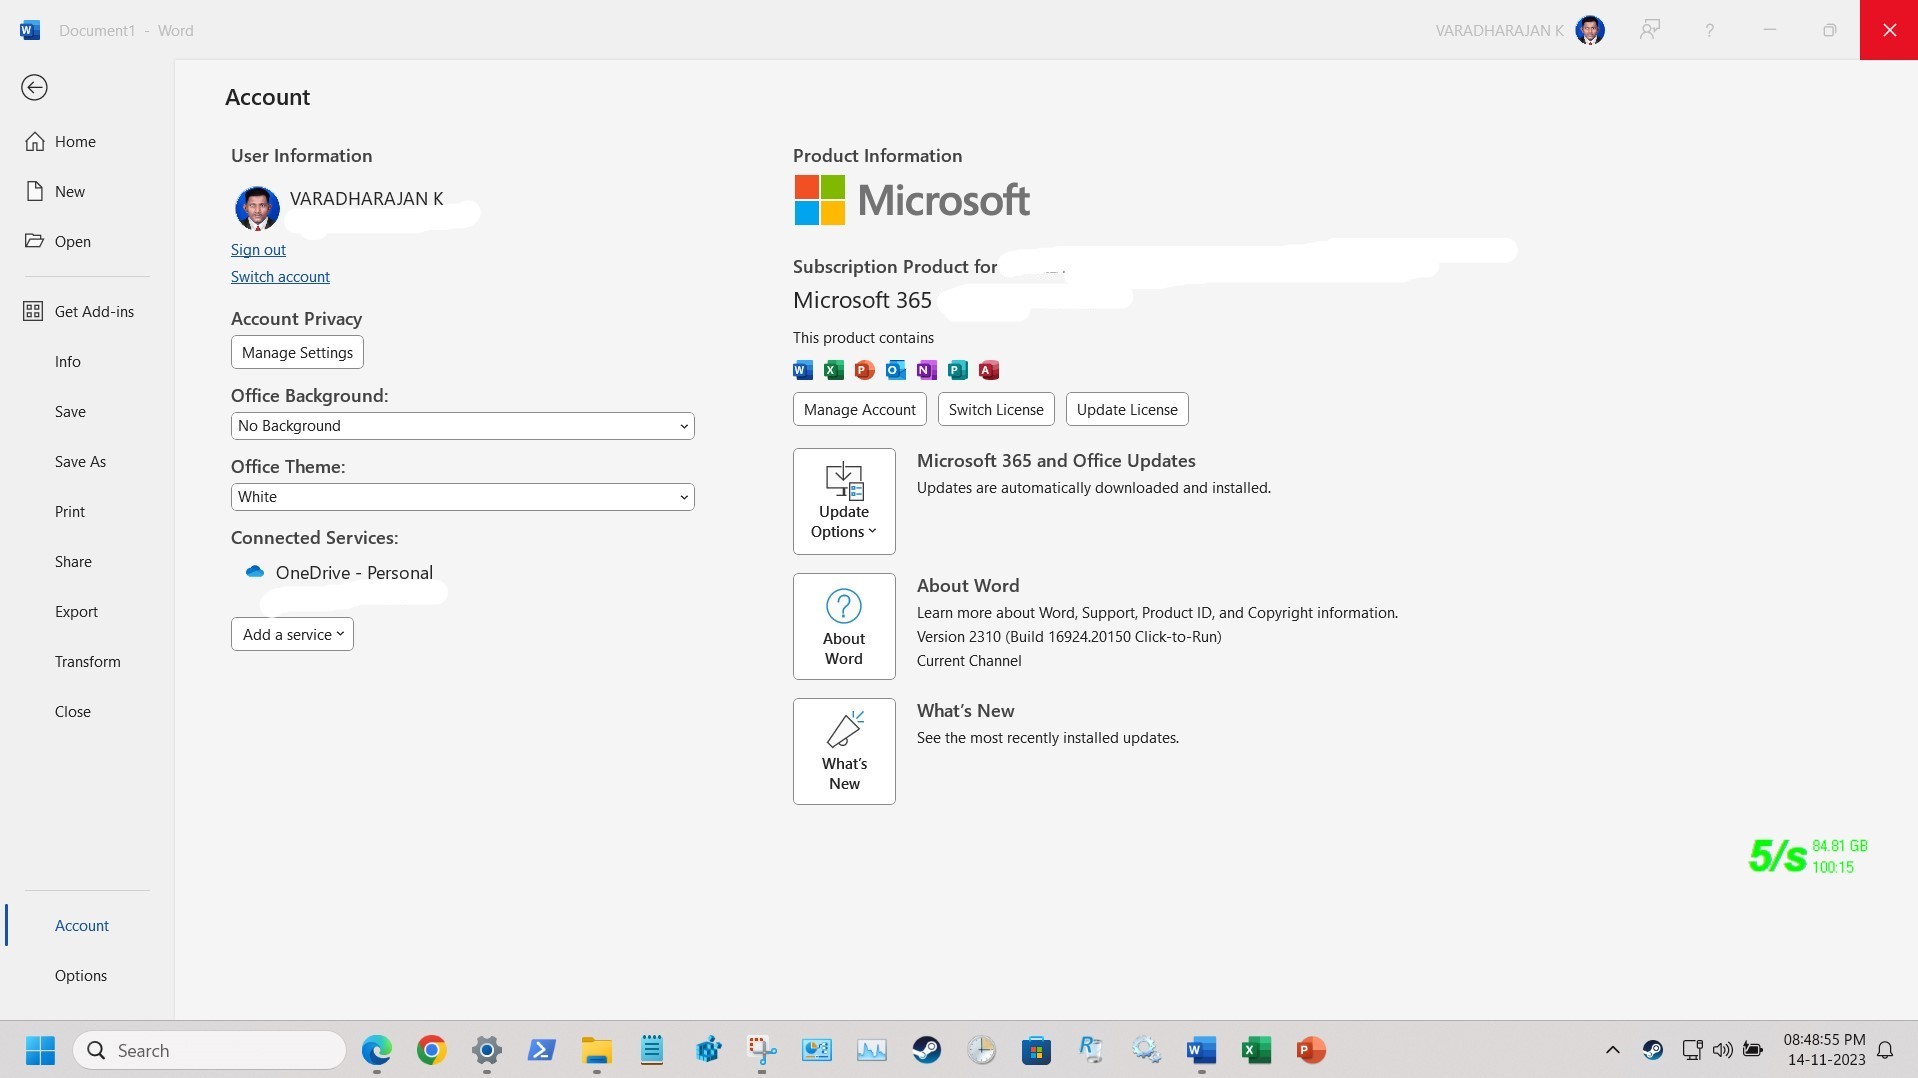The width and height of the screenshot is (1918, 1078).
Task: Open the Add a service dropdown
Action: click(292, 635)
